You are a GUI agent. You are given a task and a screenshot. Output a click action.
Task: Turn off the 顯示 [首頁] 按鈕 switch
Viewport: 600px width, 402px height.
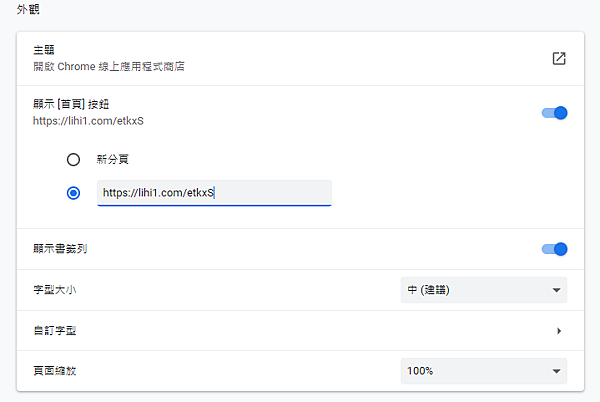(554, 113)
